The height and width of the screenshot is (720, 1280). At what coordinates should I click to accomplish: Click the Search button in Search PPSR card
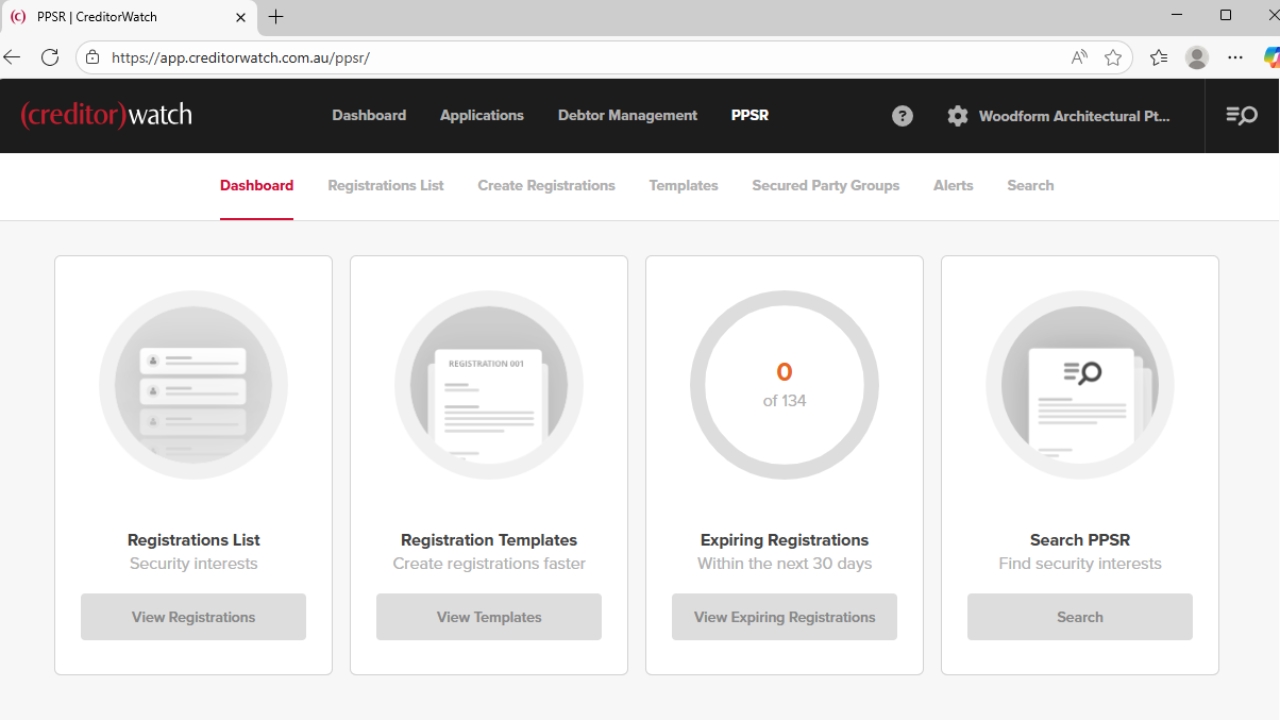(1080, 617)
